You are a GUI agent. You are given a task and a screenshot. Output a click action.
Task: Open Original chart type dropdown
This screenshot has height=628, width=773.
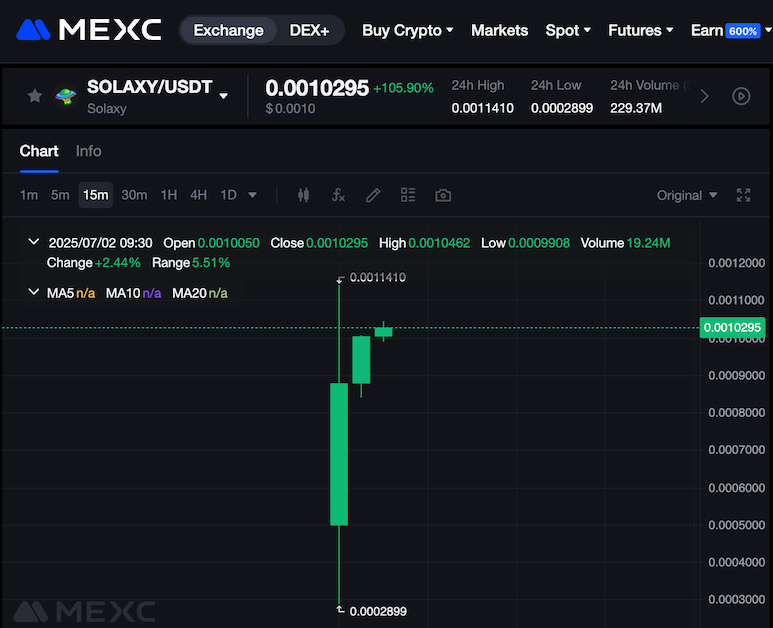(x=687, y=195)
